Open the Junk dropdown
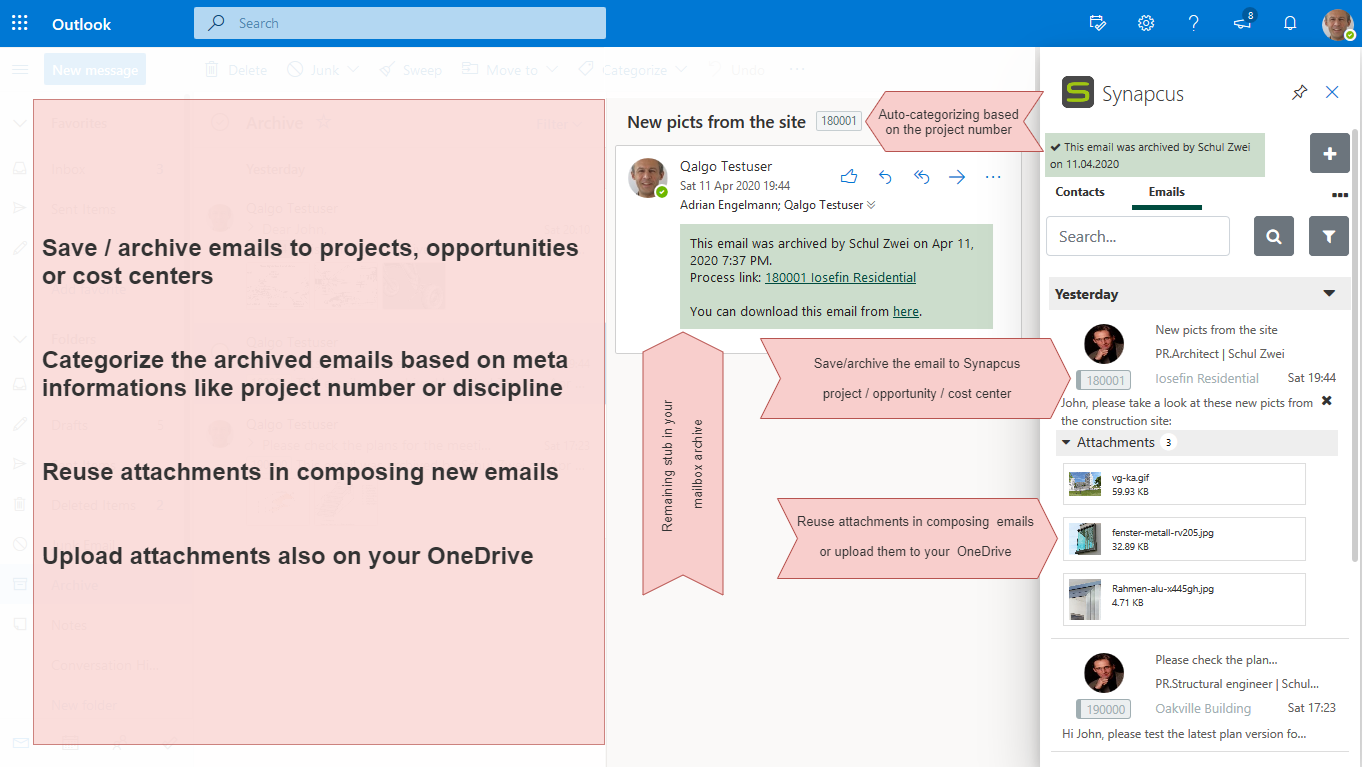 tap(323, 70)
